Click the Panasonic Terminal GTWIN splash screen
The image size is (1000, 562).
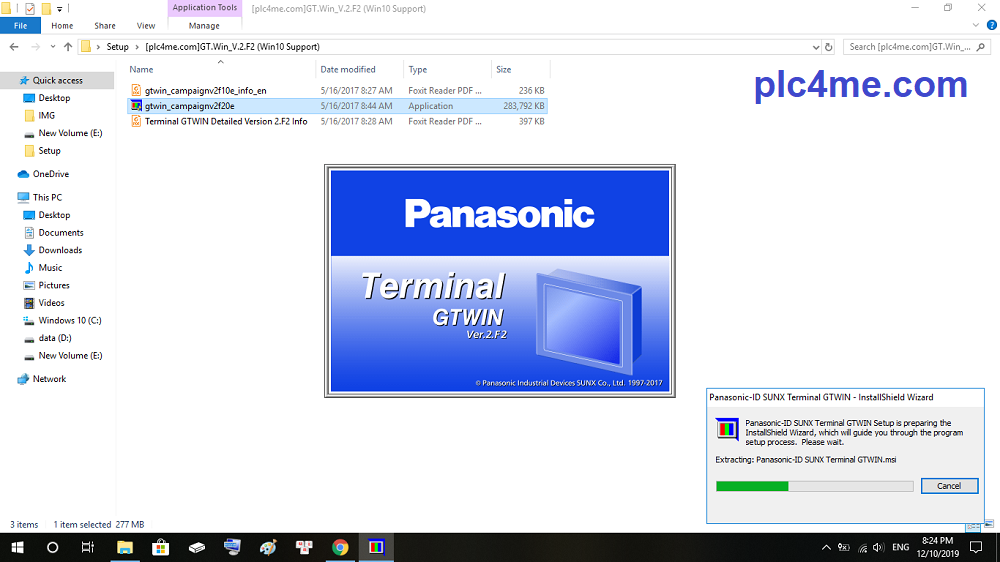pyautogui.click(x=499, y=281)
